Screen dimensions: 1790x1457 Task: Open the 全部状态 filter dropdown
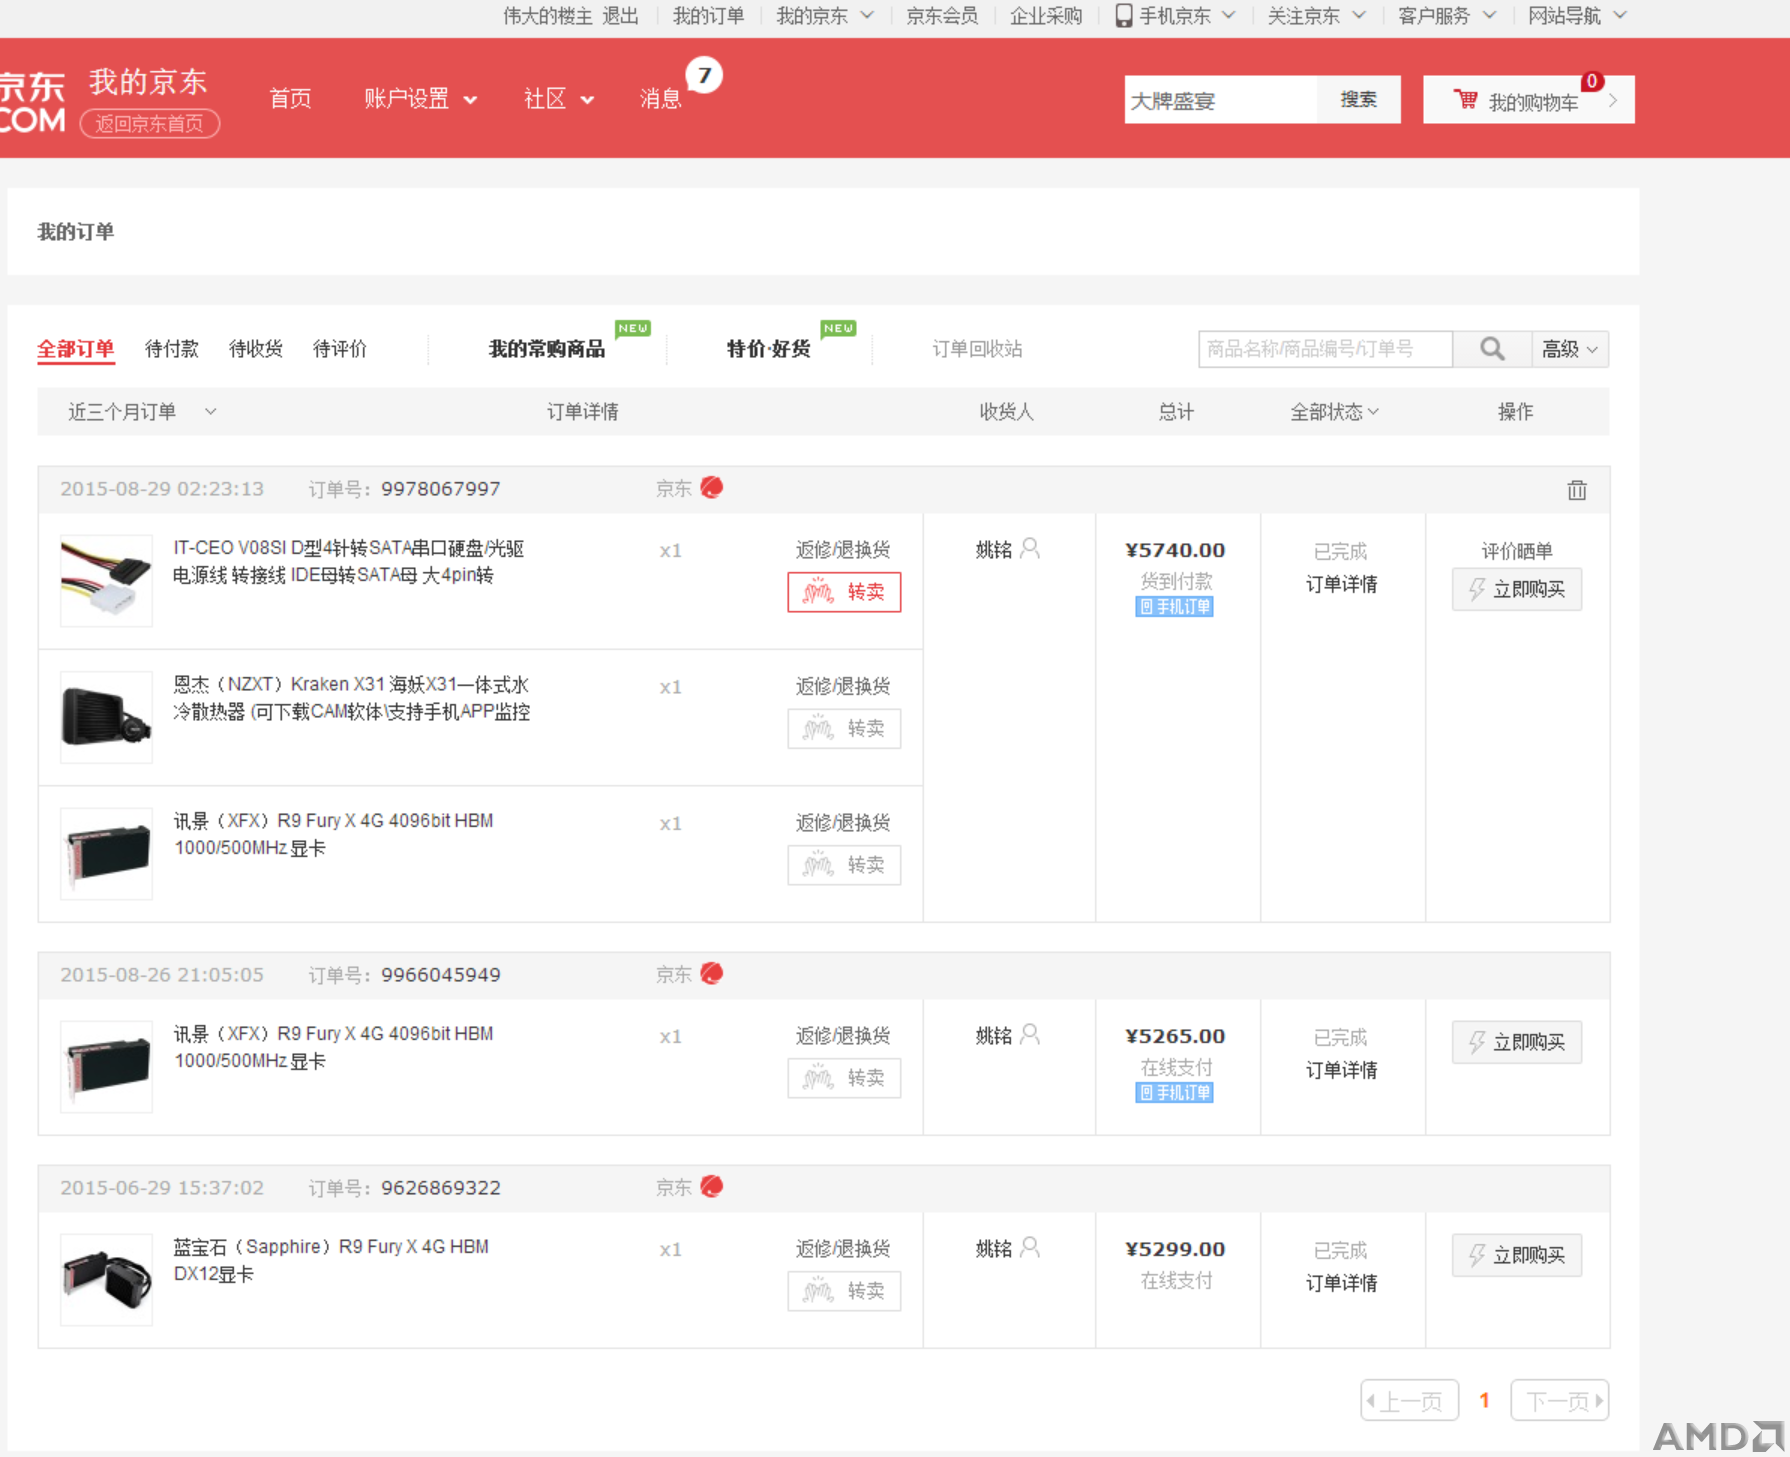click(x=1334, y=412)
